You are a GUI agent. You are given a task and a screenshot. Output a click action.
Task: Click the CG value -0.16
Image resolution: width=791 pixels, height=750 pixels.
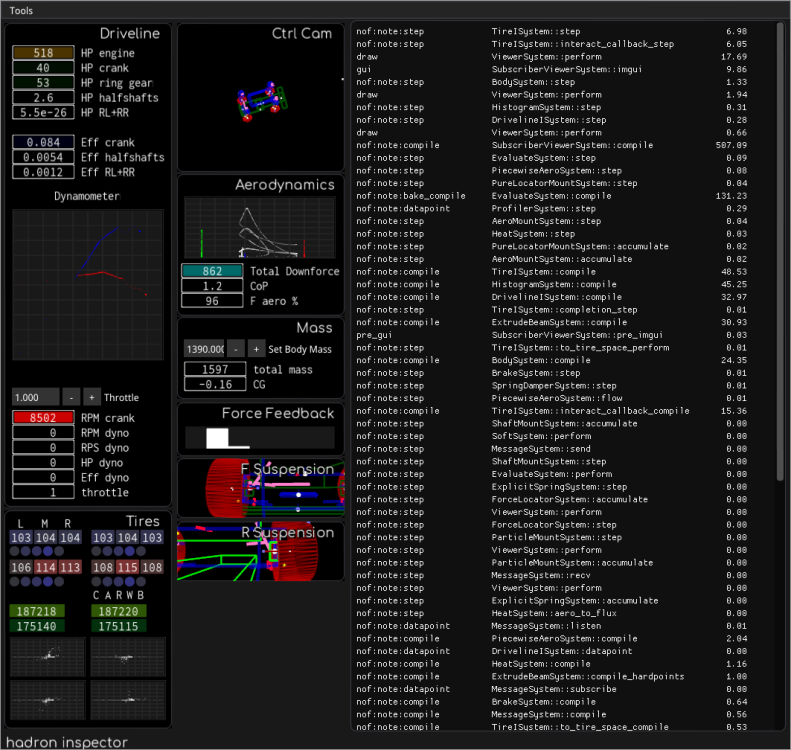click(x=215, y=384)
